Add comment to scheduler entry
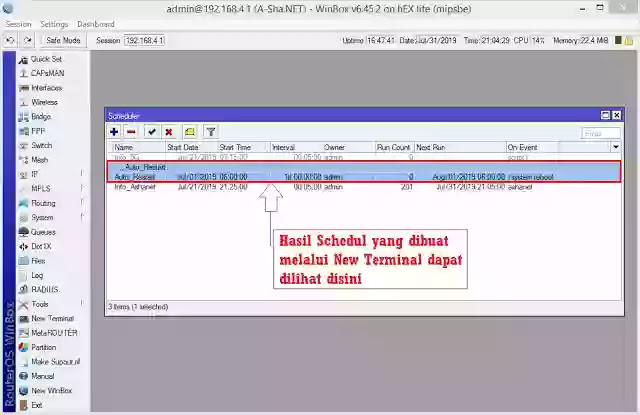The height and width of the screenshot is (415, 640). coord(190,132)
